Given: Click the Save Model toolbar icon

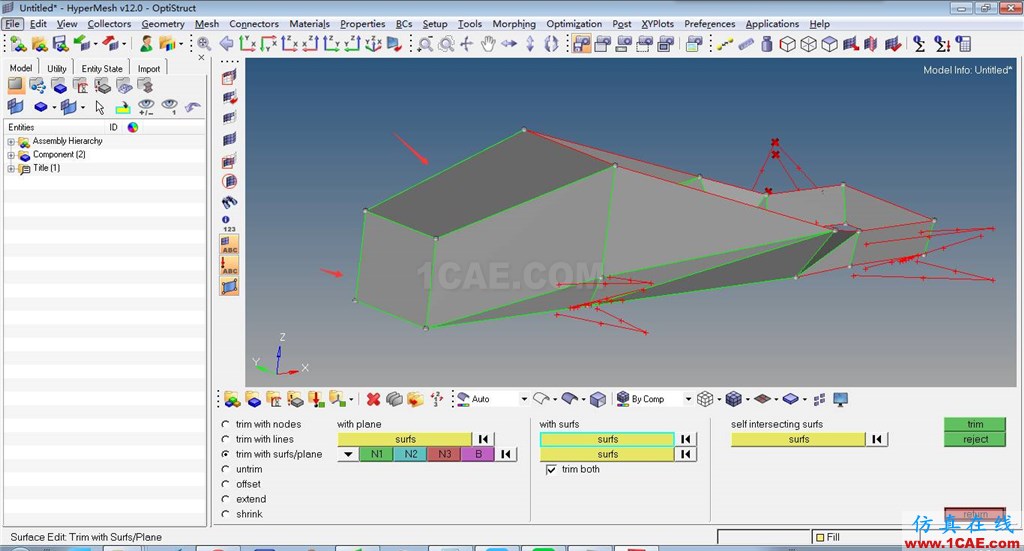Looking at the screenshot, I should (60, 44).
